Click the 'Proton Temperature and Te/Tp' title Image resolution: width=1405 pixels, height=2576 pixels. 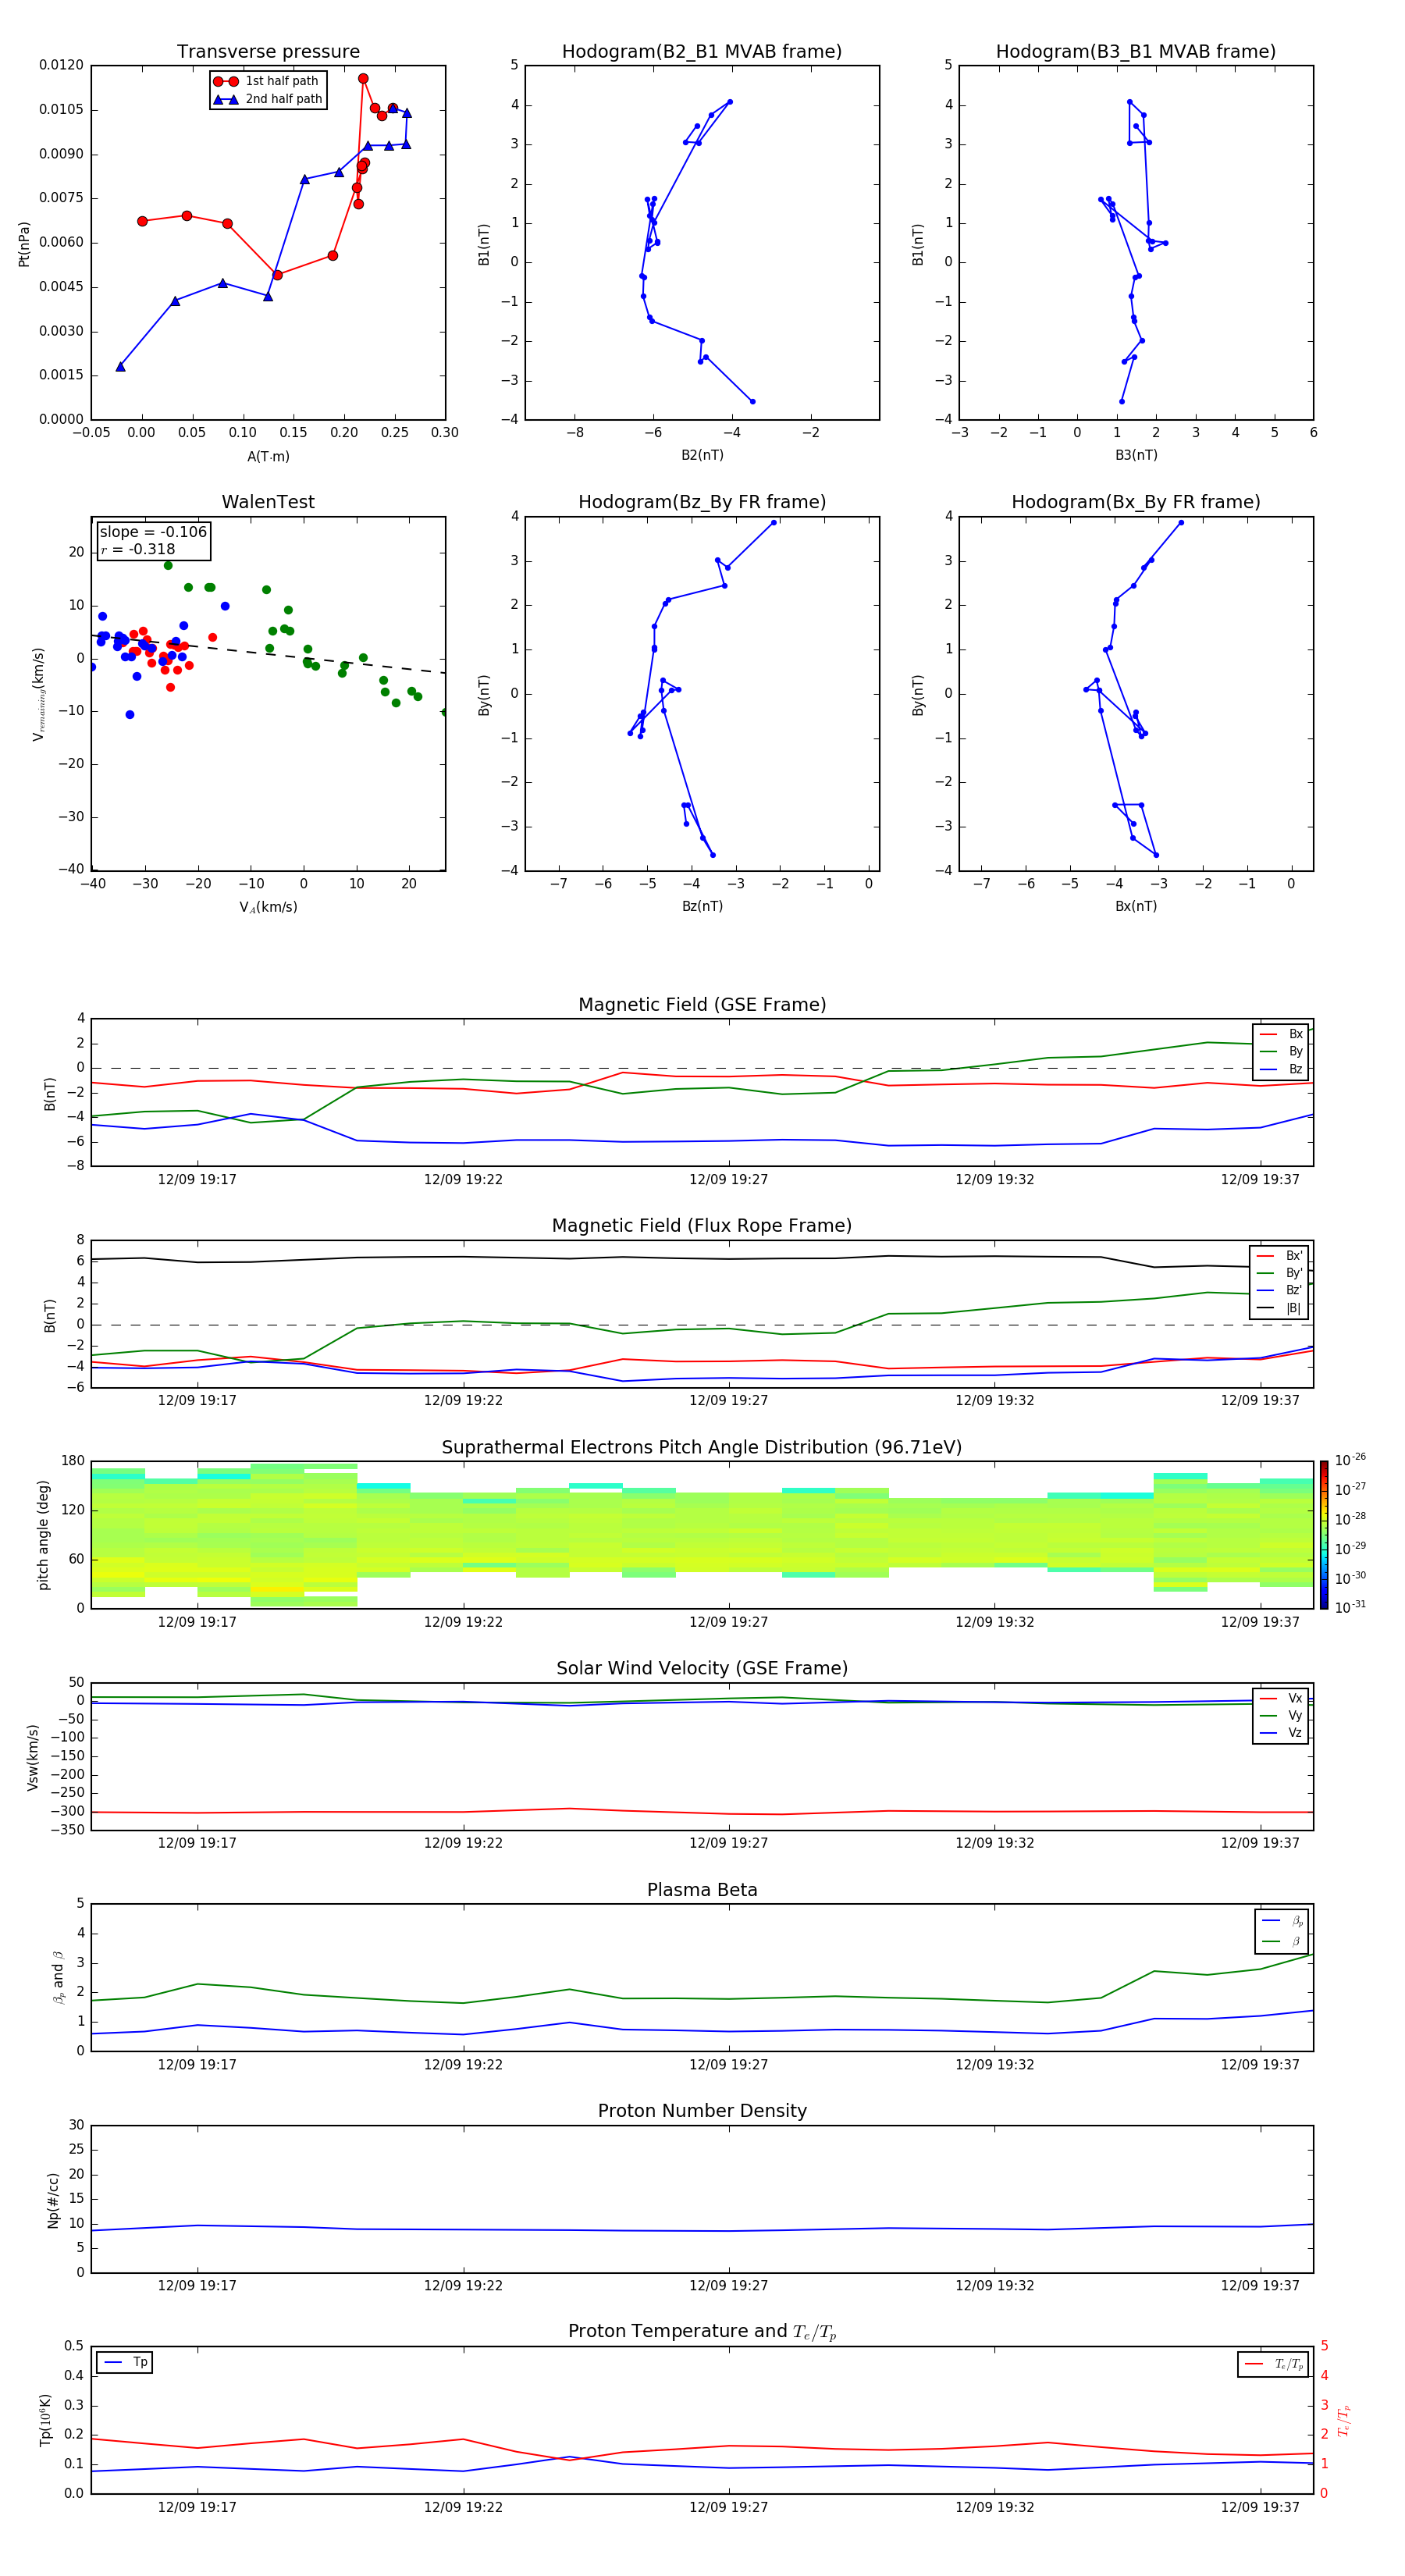click(x=702, y=2332)
